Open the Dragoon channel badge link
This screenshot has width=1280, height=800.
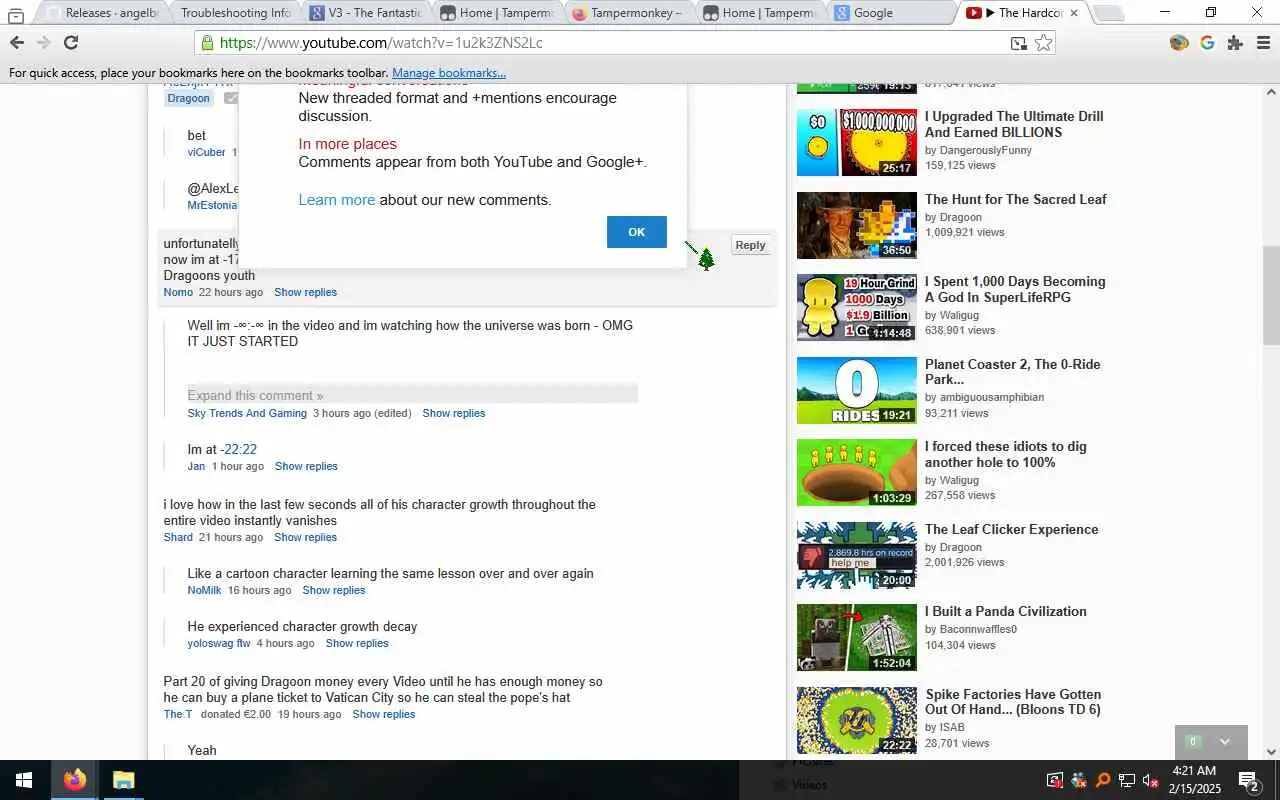click(188, 98)
